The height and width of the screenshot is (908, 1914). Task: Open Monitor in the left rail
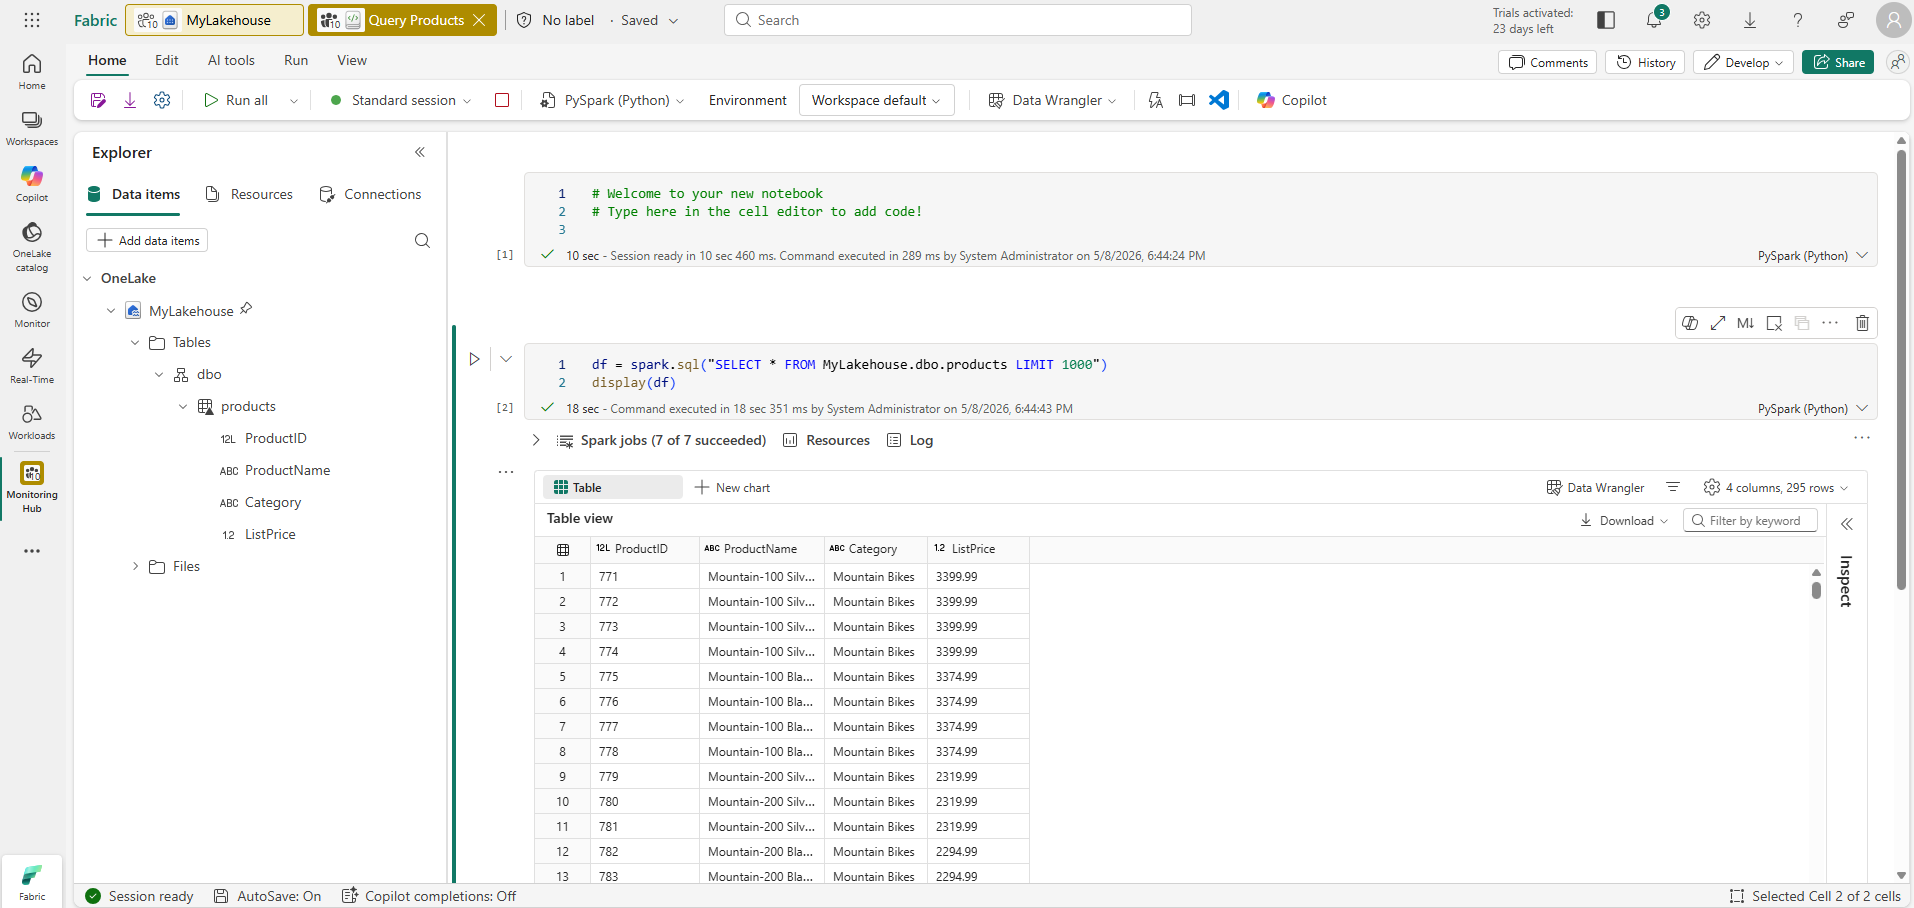(x=32, y=310)
